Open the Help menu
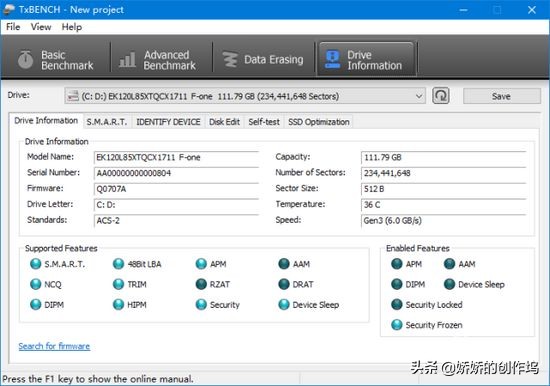 pos(72,27)
